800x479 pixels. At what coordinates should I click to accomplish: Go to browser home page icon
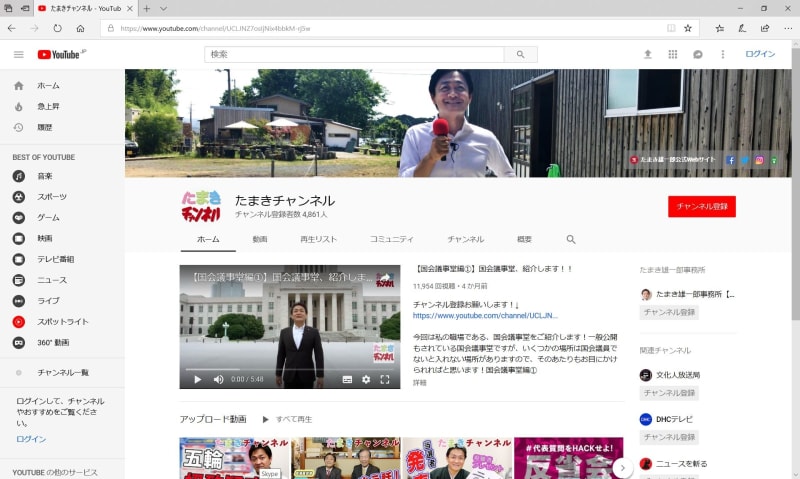(x=81, y=29)
